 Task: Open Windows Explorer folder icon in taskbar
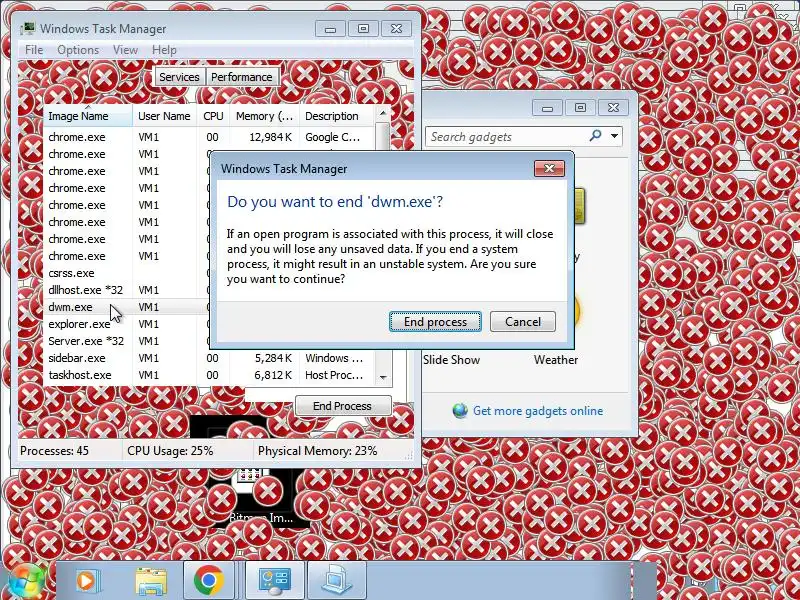click(151, 581)
